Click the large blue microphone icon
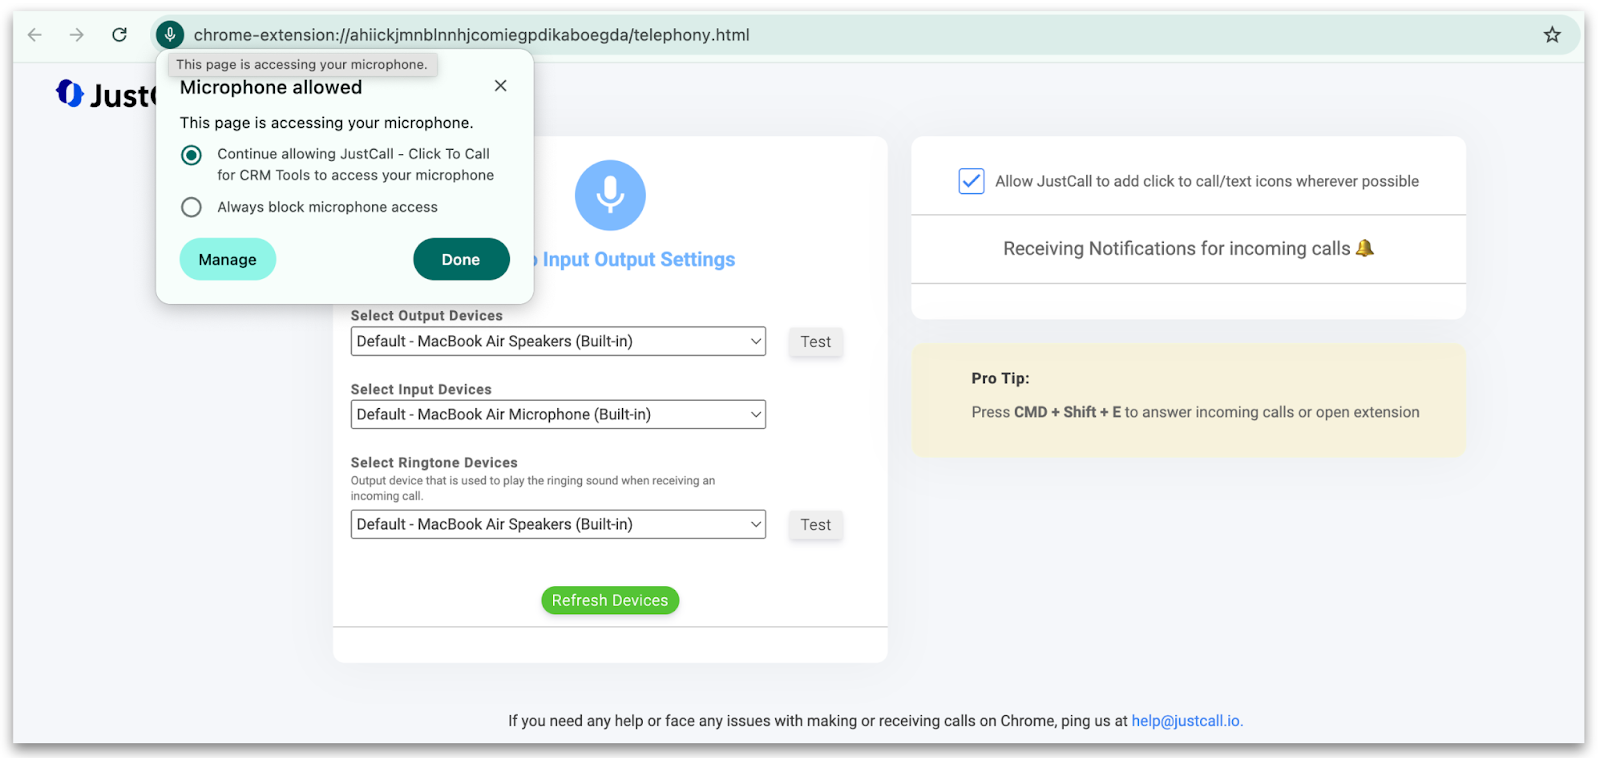Viewport: 1600px width, 758px height. tap(610, 195)
